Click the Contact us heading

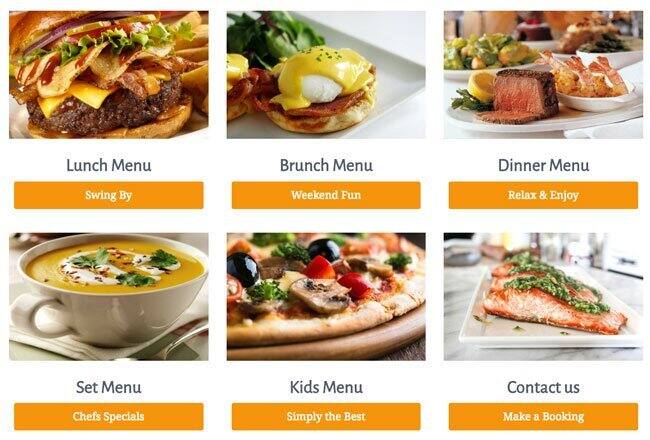coord(543,387)
